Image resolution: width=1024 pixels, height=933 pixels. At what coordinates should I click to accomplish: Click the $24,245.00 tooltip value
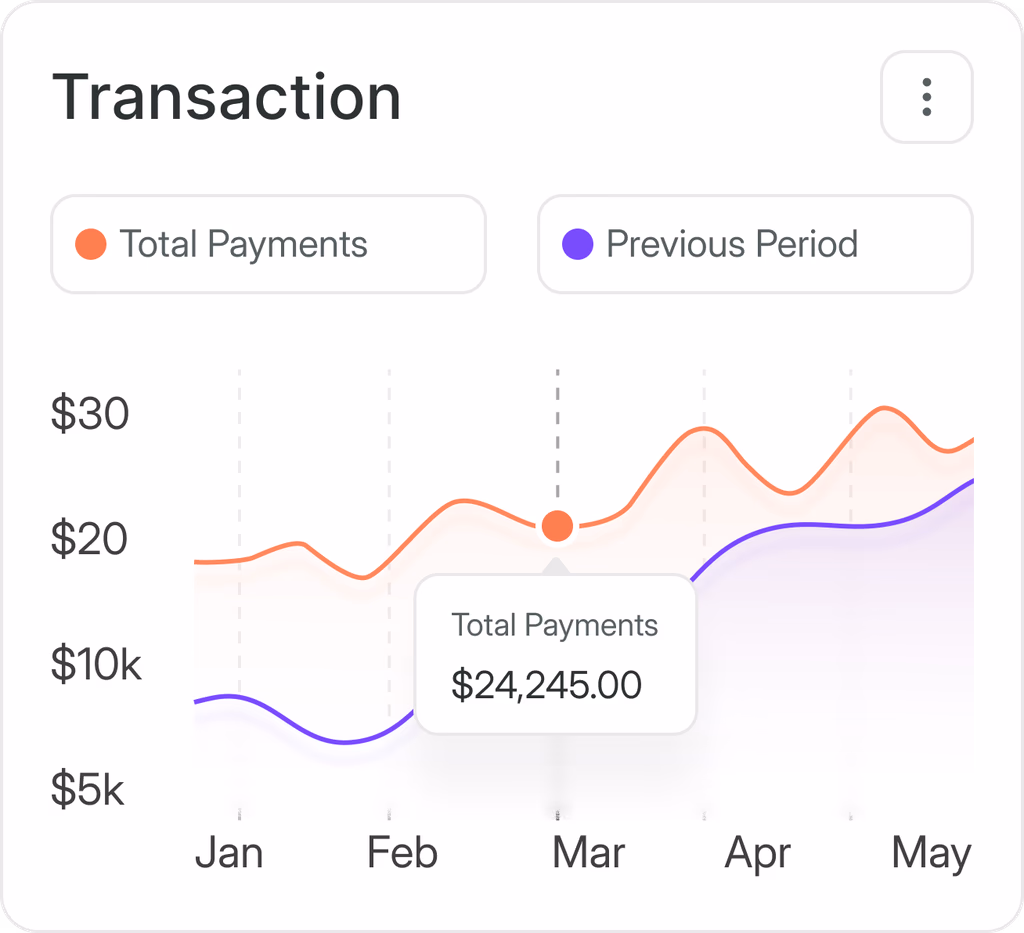pos(547,686)
